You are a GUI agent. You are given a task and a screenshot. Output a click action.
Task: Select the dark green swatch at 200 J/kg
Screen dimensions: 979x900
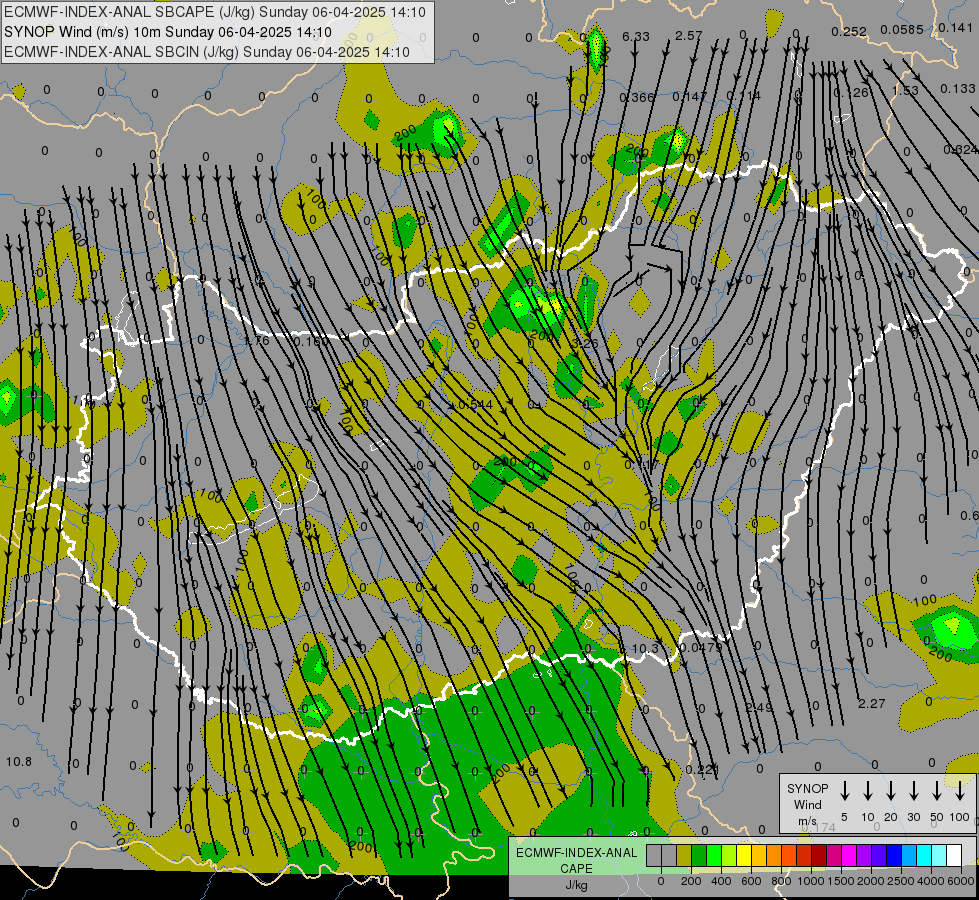[699, 856]
